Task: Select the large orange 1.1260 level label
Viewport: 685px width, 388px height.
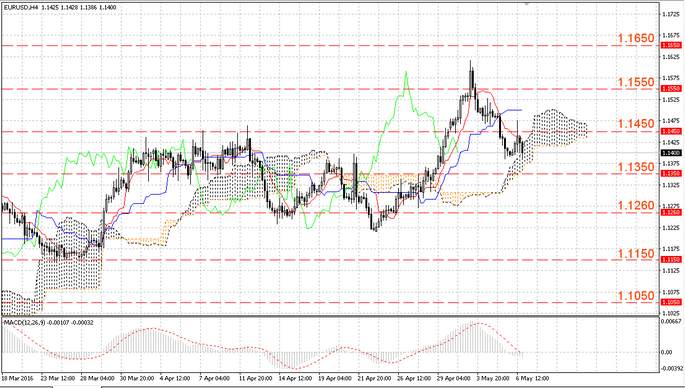Action: tap(636, 205)
